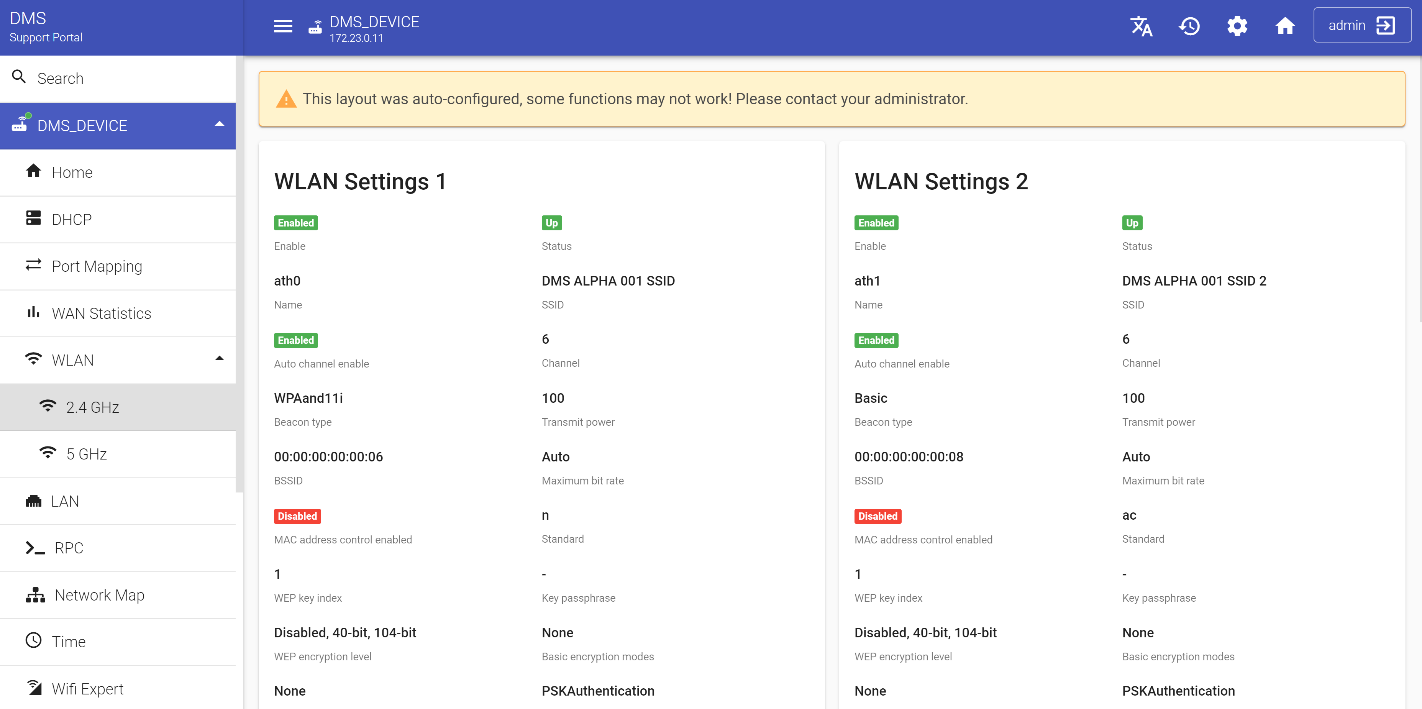The width and height of the screenshot is (1422, 709).
Task: Click the Network Map sidebar icon
Action: [35, 595]
